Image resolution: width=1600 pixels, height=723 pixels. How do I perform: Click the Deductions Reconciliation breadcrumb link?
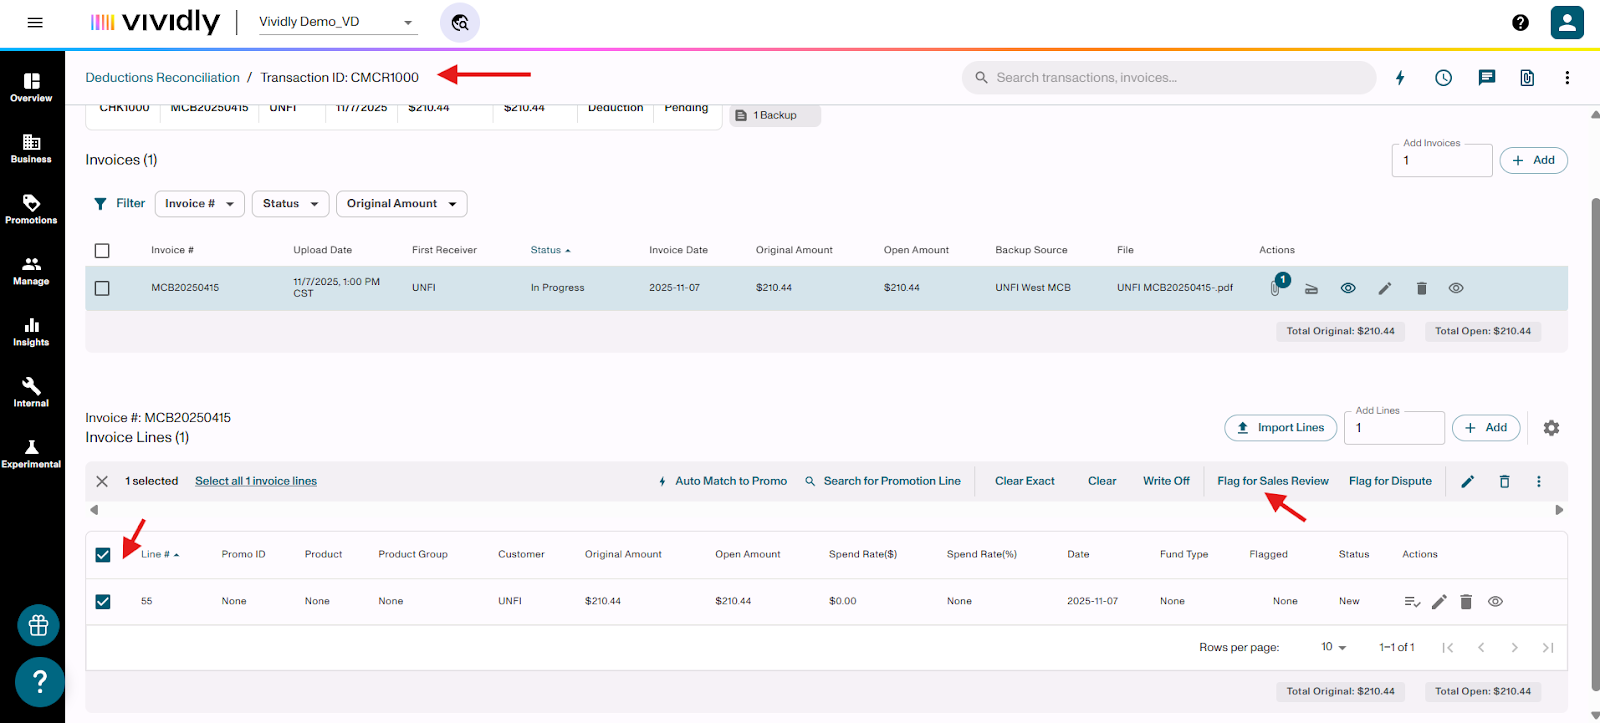pos(162,78)
